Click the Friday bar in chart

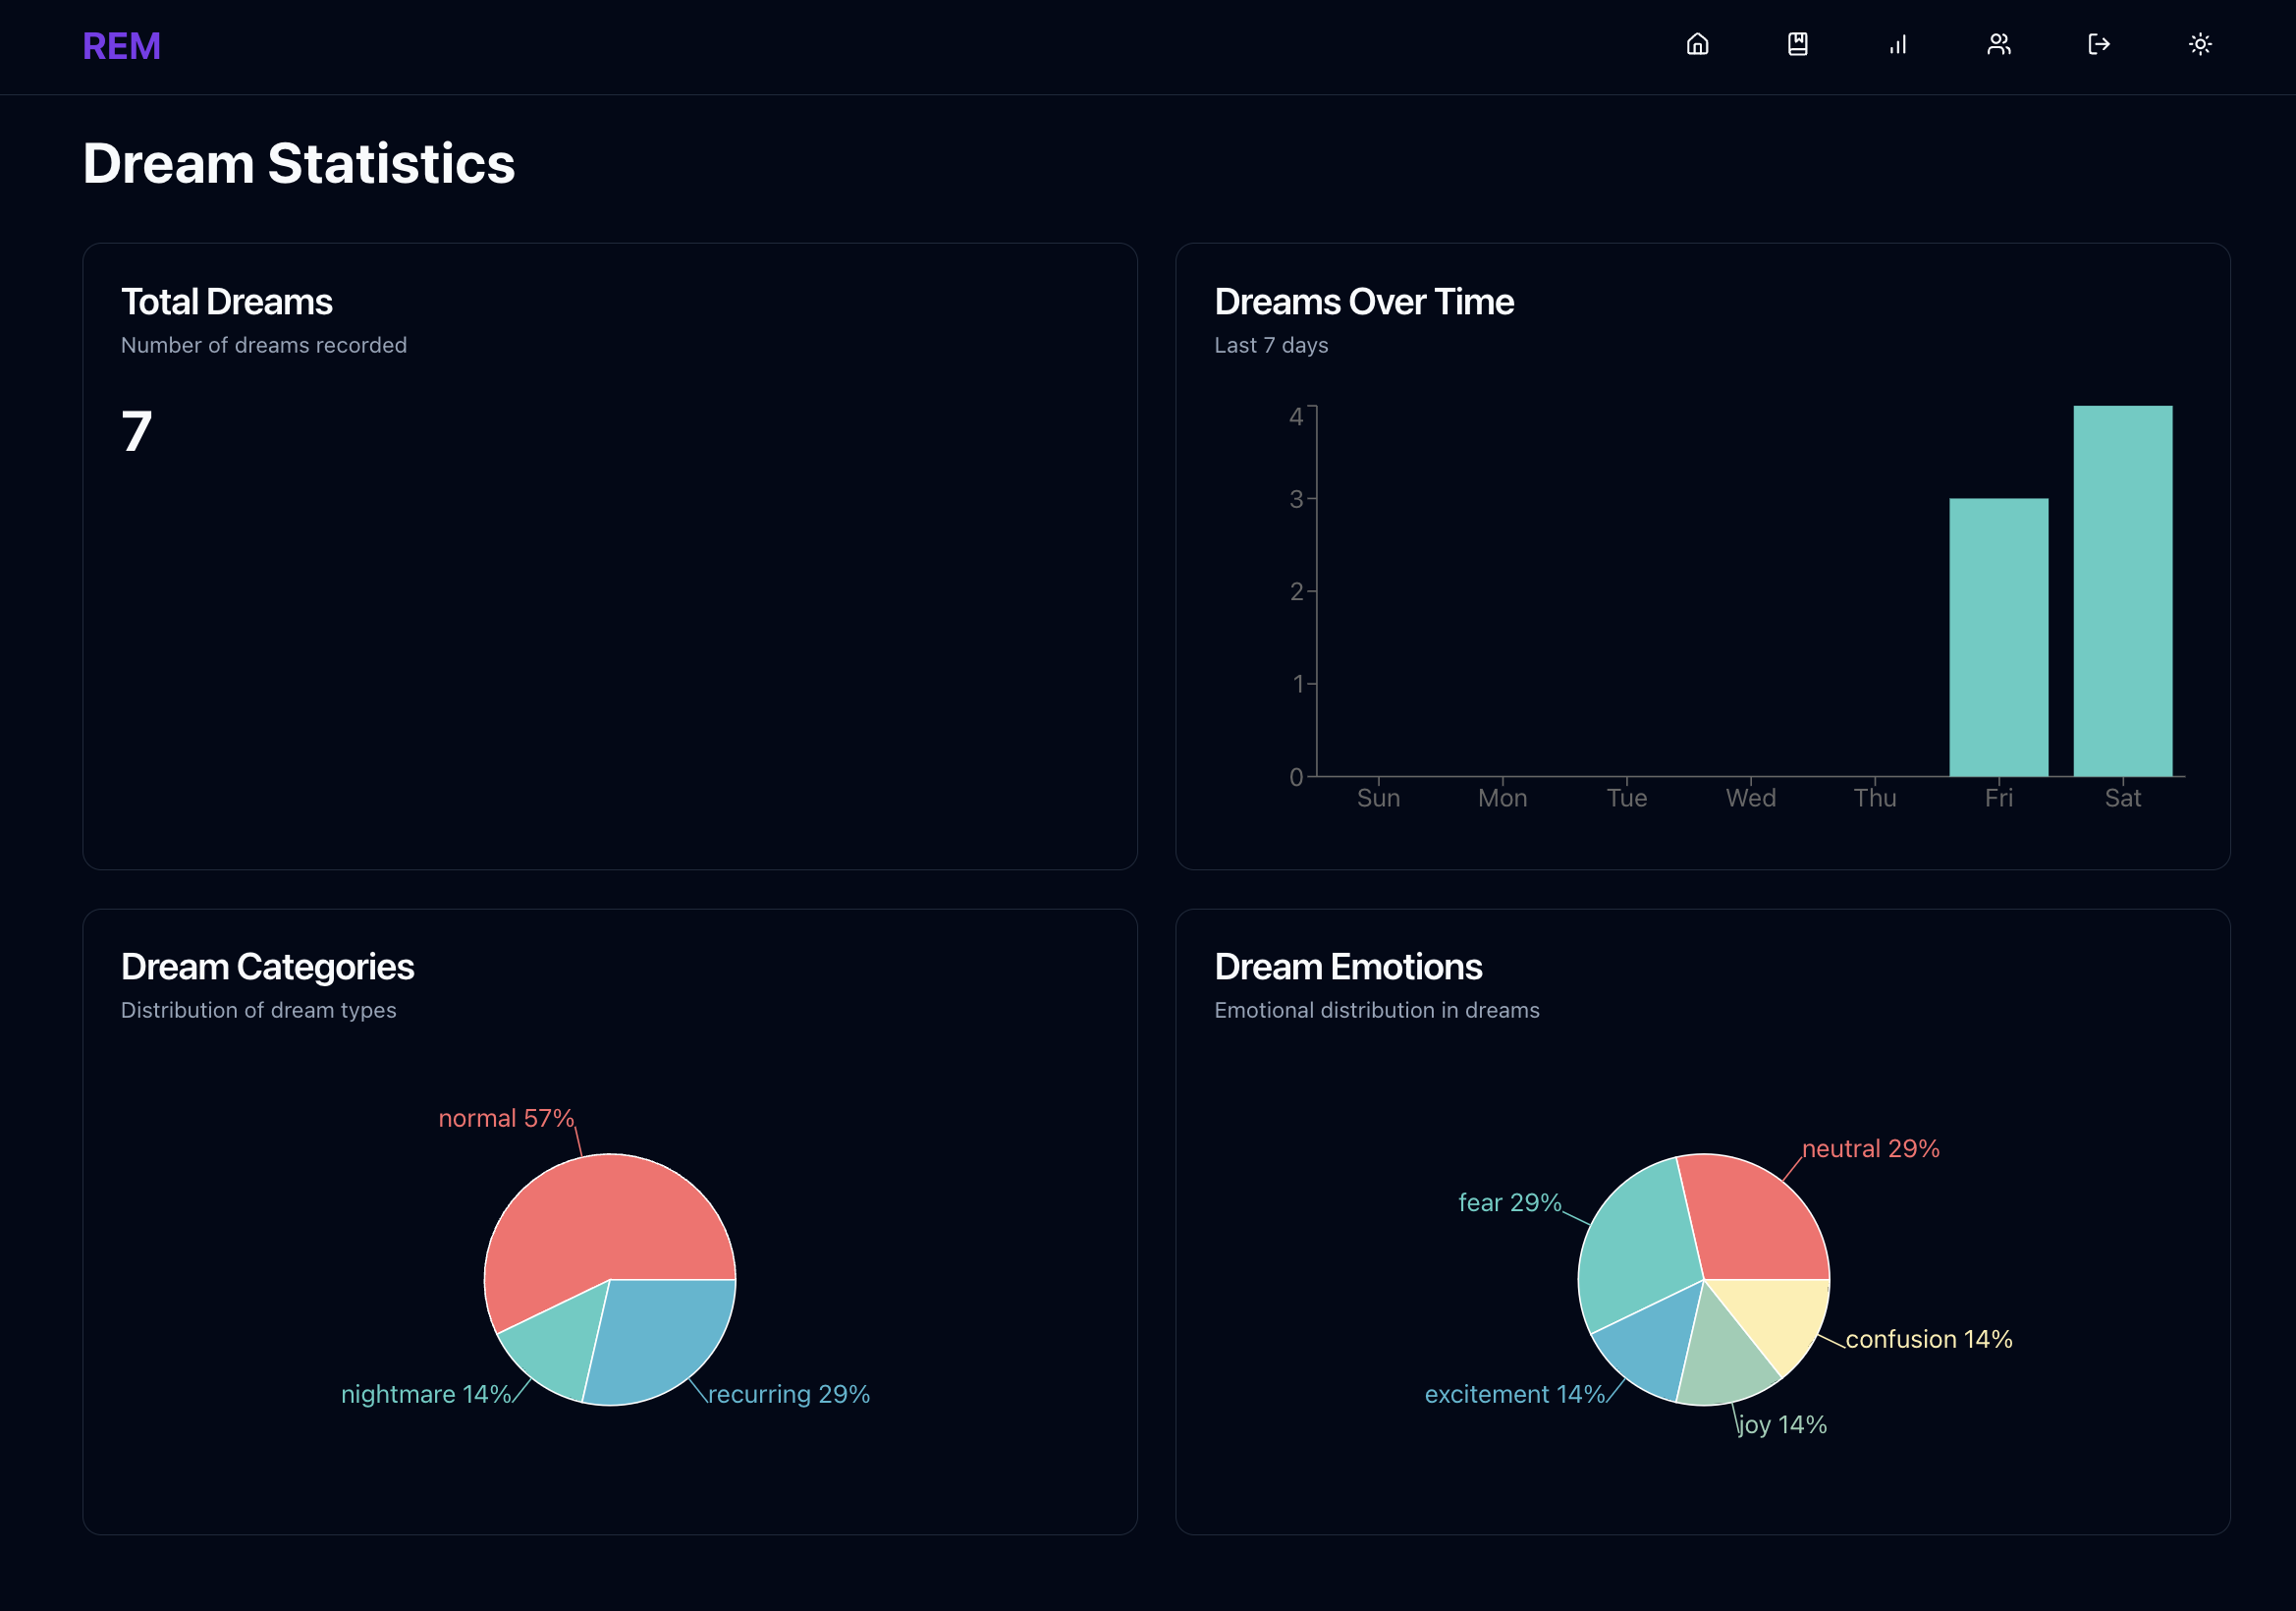coord(1998,637)
